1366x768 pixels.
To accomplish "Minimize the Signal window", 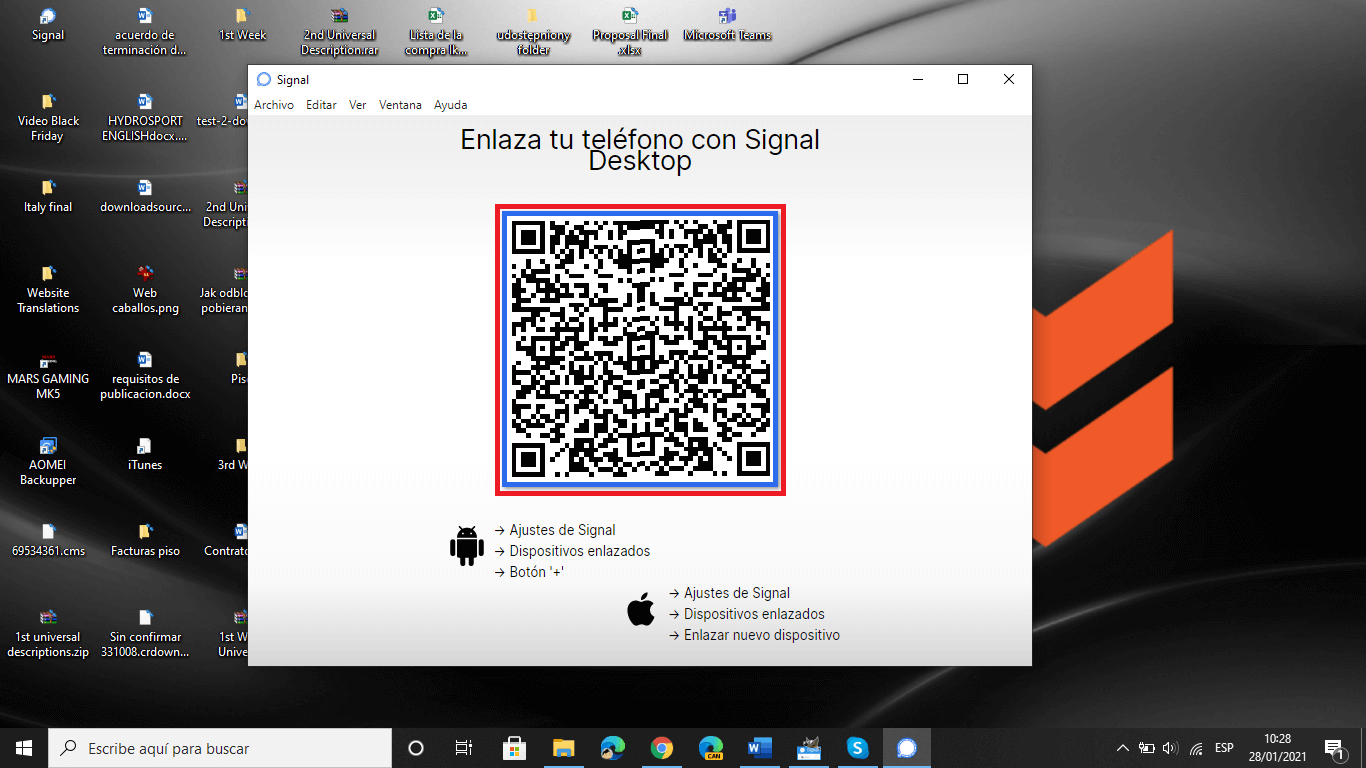I will (x=917, y=80).
